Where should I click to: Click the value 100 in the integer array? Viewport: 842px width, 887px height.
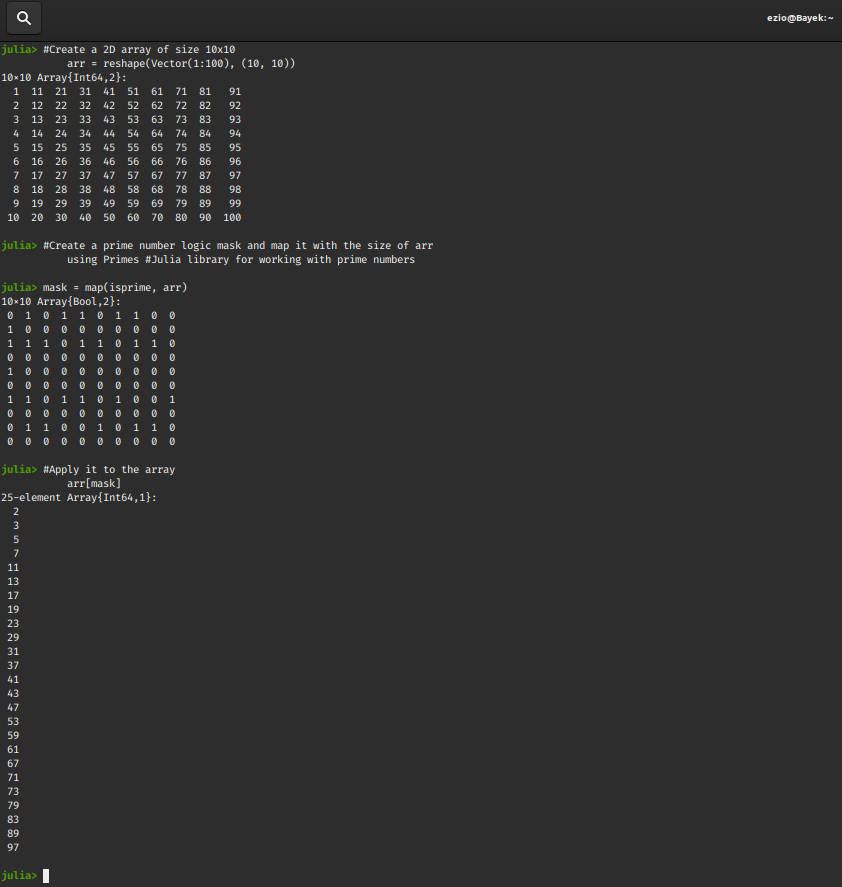coord(232,217)
